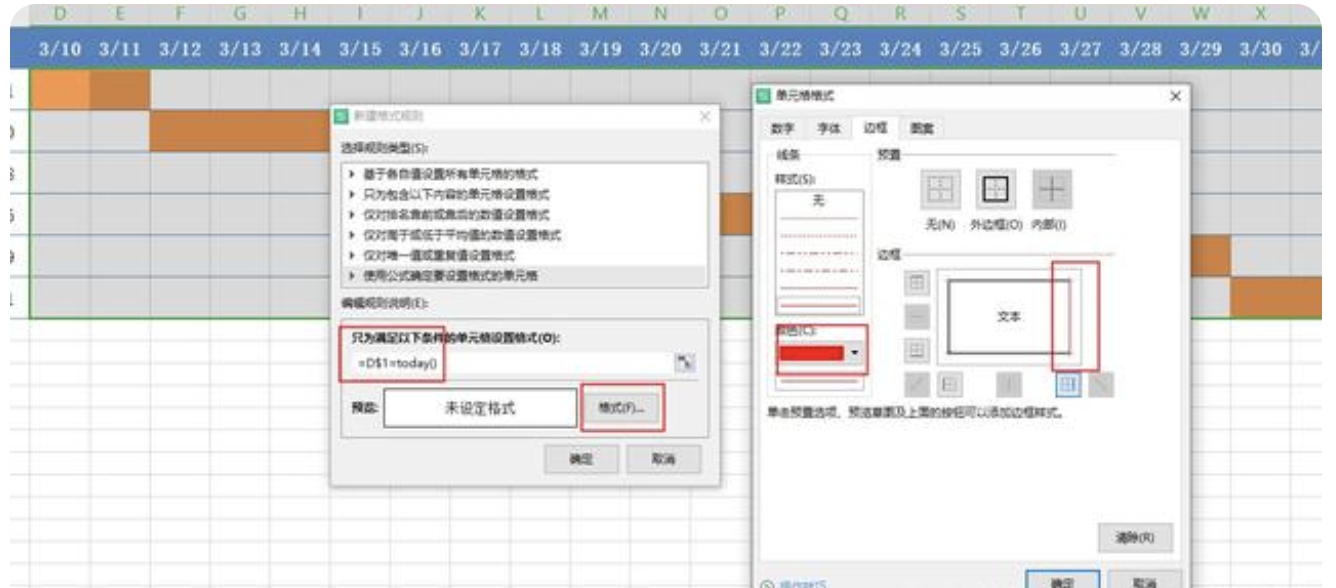Screen dimensions: 1336x588
Task: Select rule type 使用公式确定要设置格式的单元格
Action: click(x=525, y=275)
